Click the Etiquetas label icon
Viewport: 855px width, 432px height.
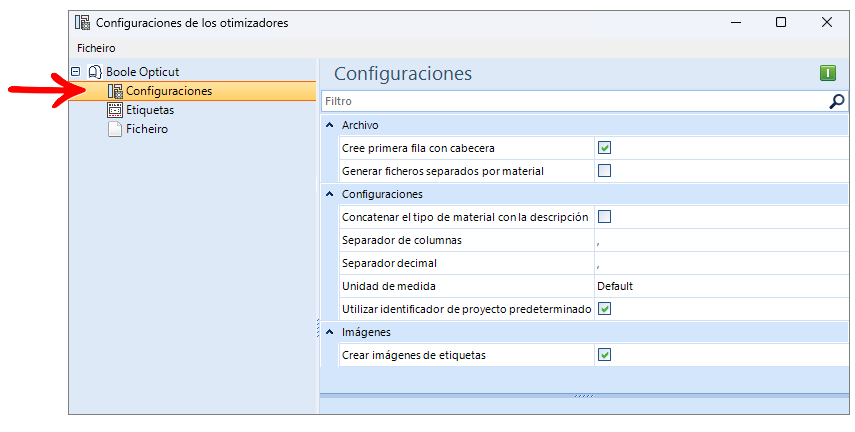115,110
